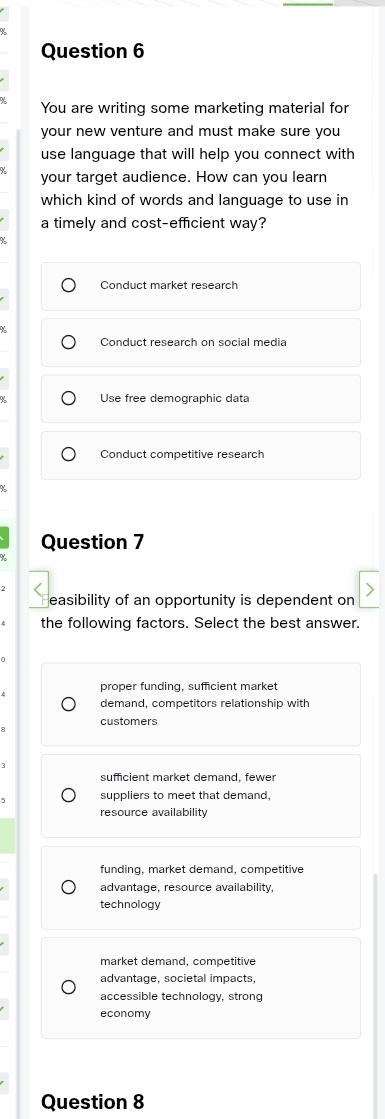Select radio for 'proper funding, sufficient market demand'

click(68, 704)
